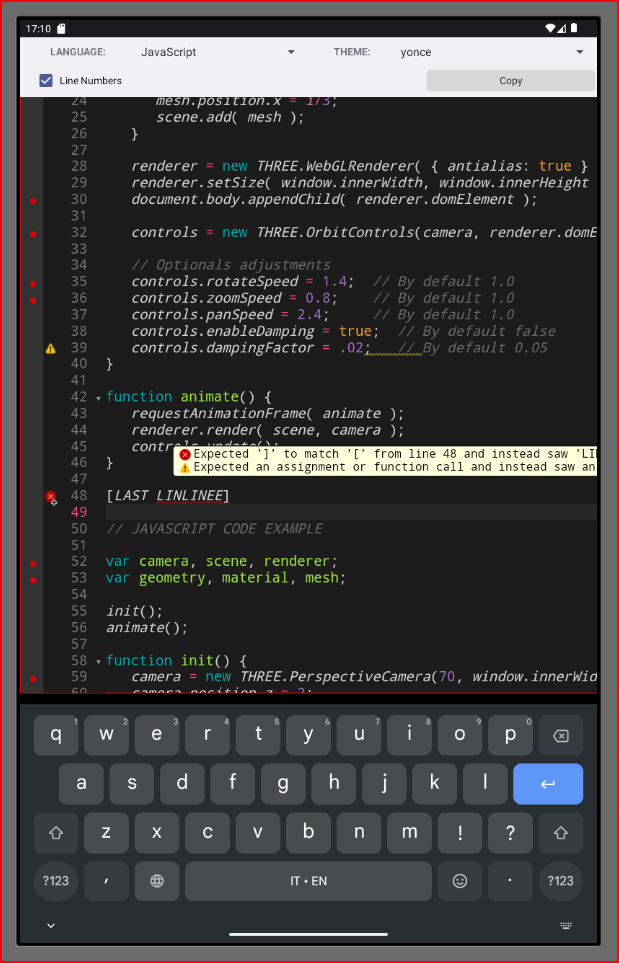Click the init(); call on line 55
Image resolution: width=619 pixels, height=963 pixels.
[134, 611]
